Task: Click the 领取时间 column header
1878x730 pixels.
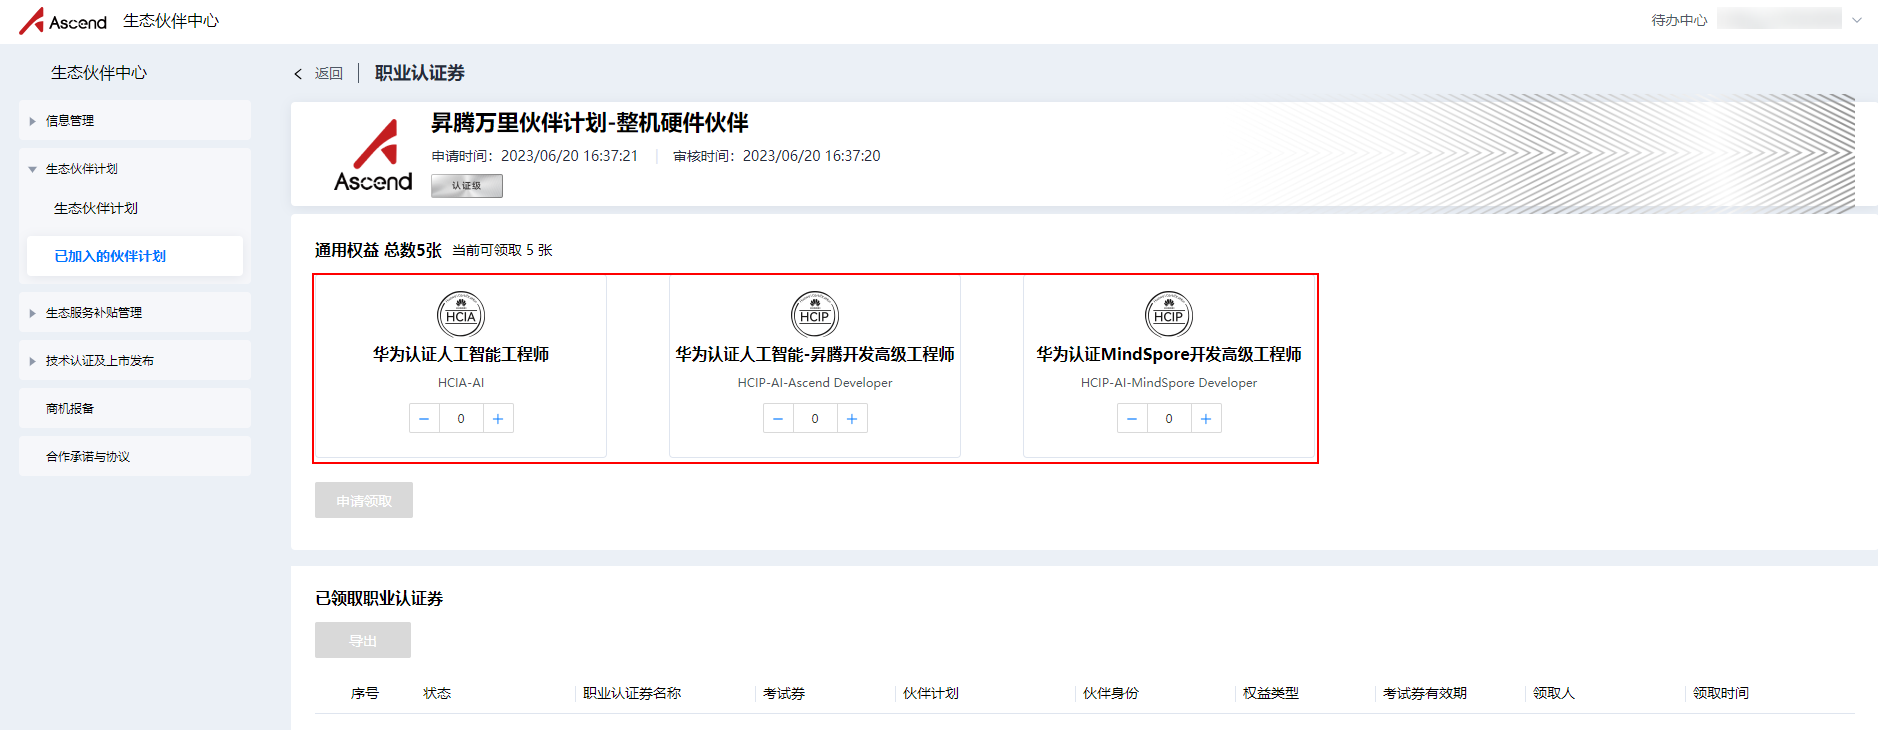Action: [1721, 693]
